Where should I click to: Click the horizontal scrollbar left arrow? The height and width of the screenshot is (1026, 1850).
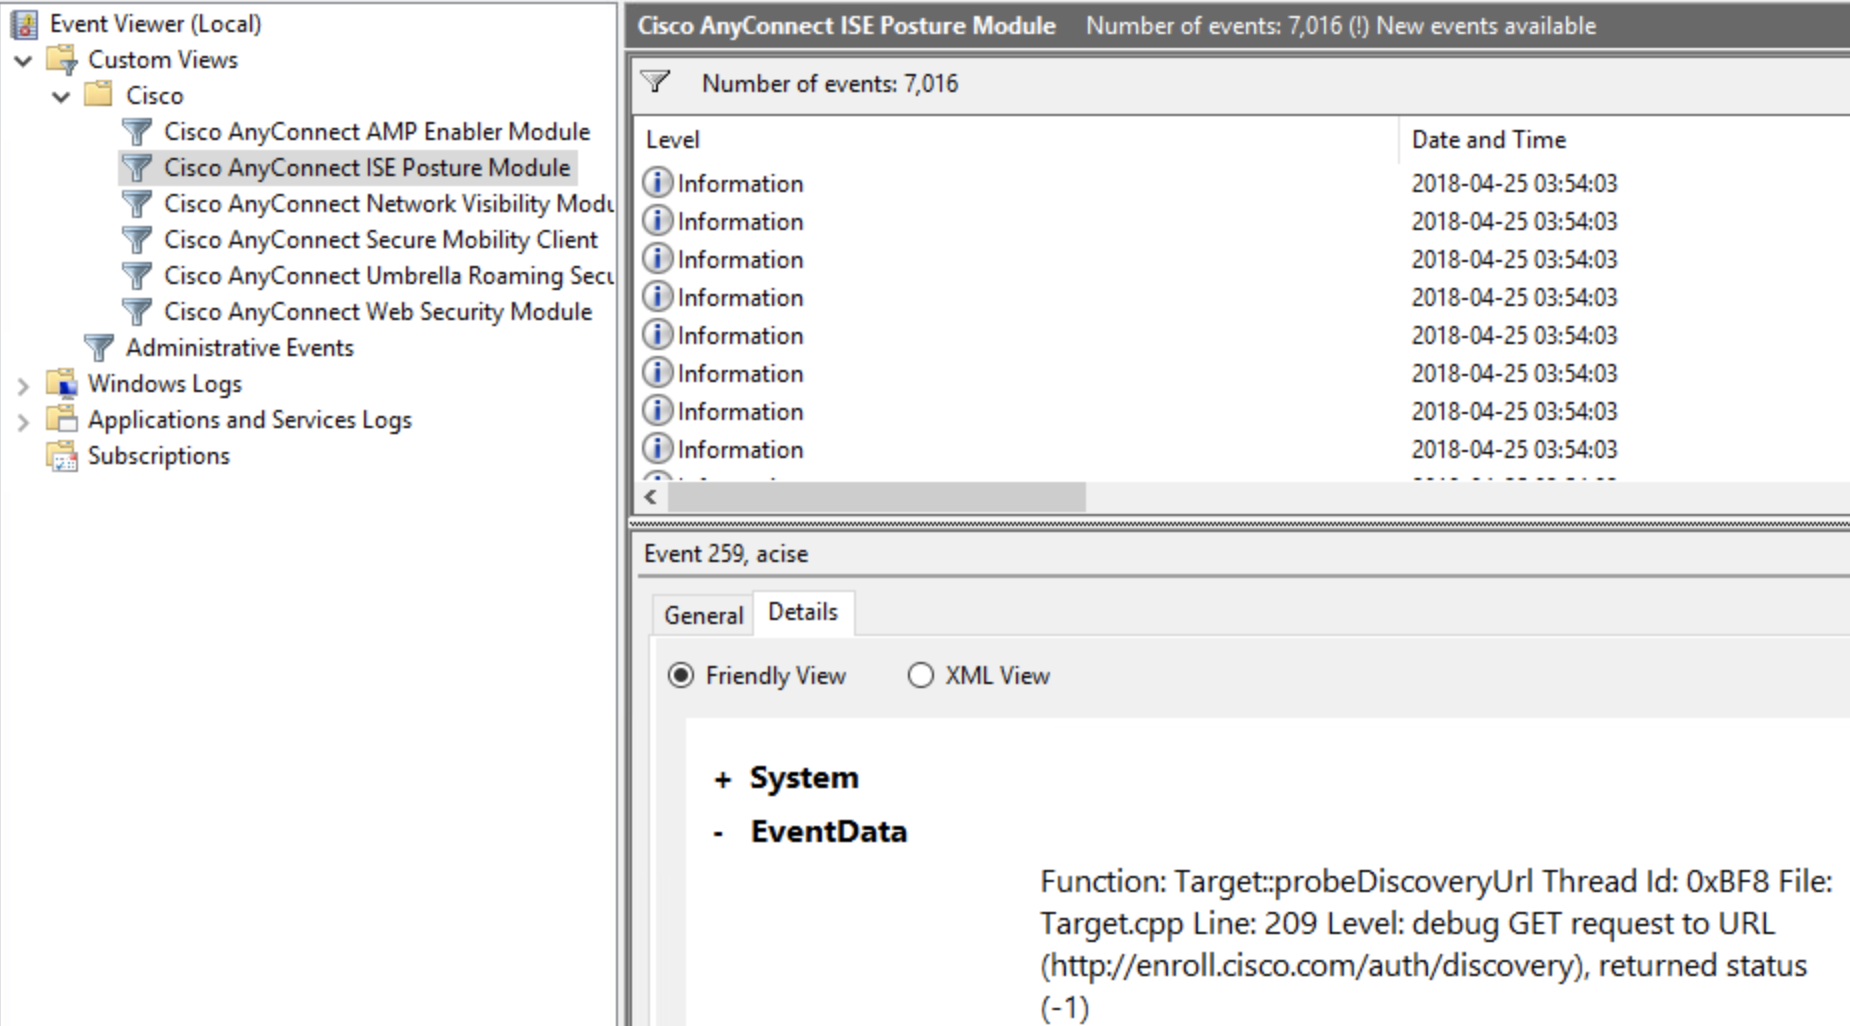pyautogui.click(x=651, y=497)
